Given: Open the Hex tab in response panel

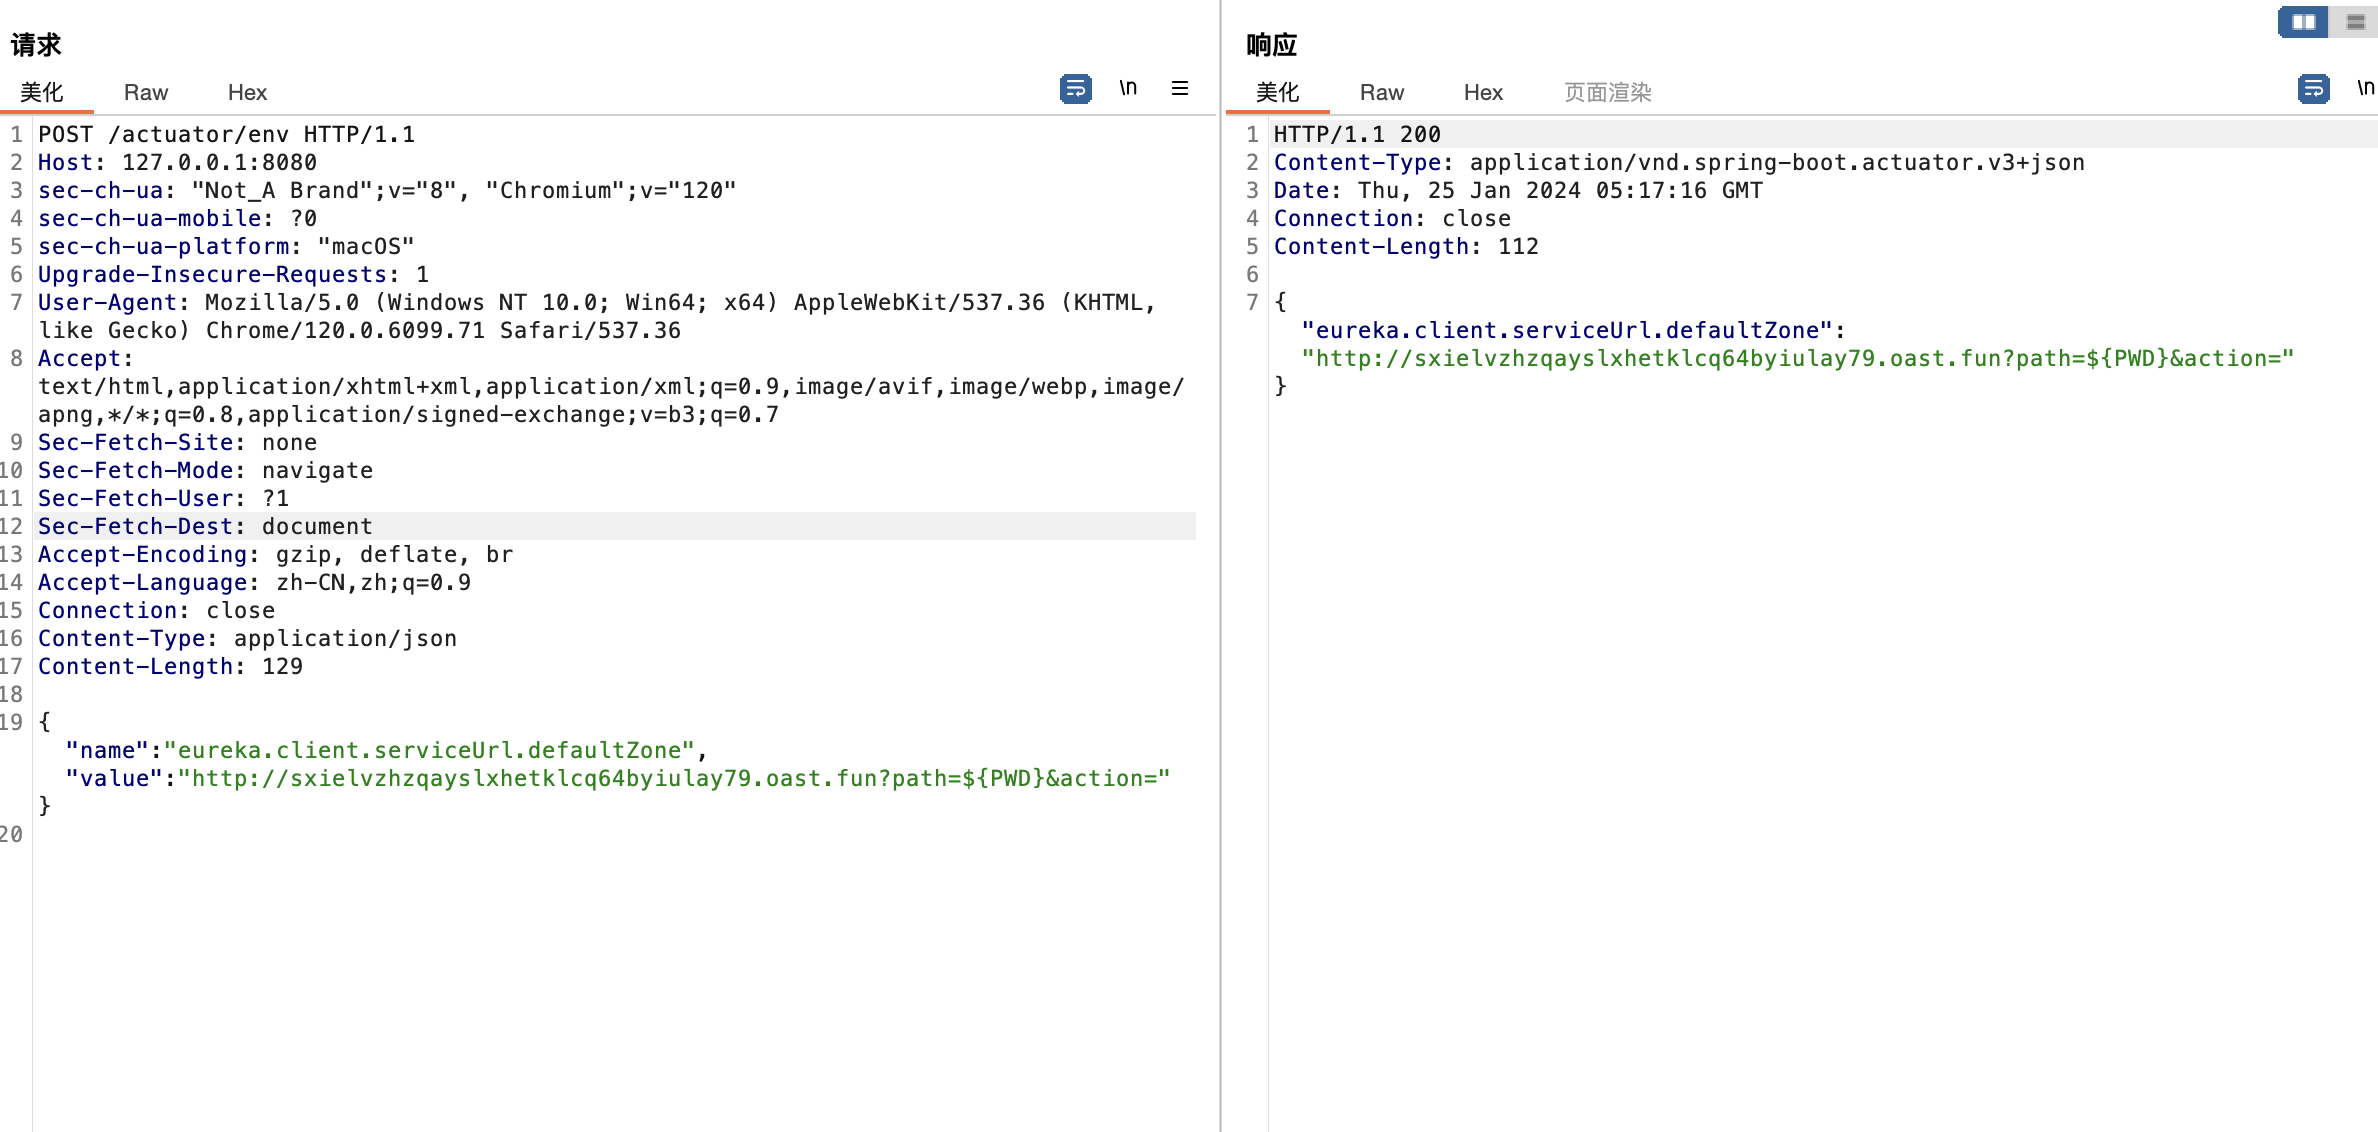Looking at the screenshot, I should [x=1483, y=93].
